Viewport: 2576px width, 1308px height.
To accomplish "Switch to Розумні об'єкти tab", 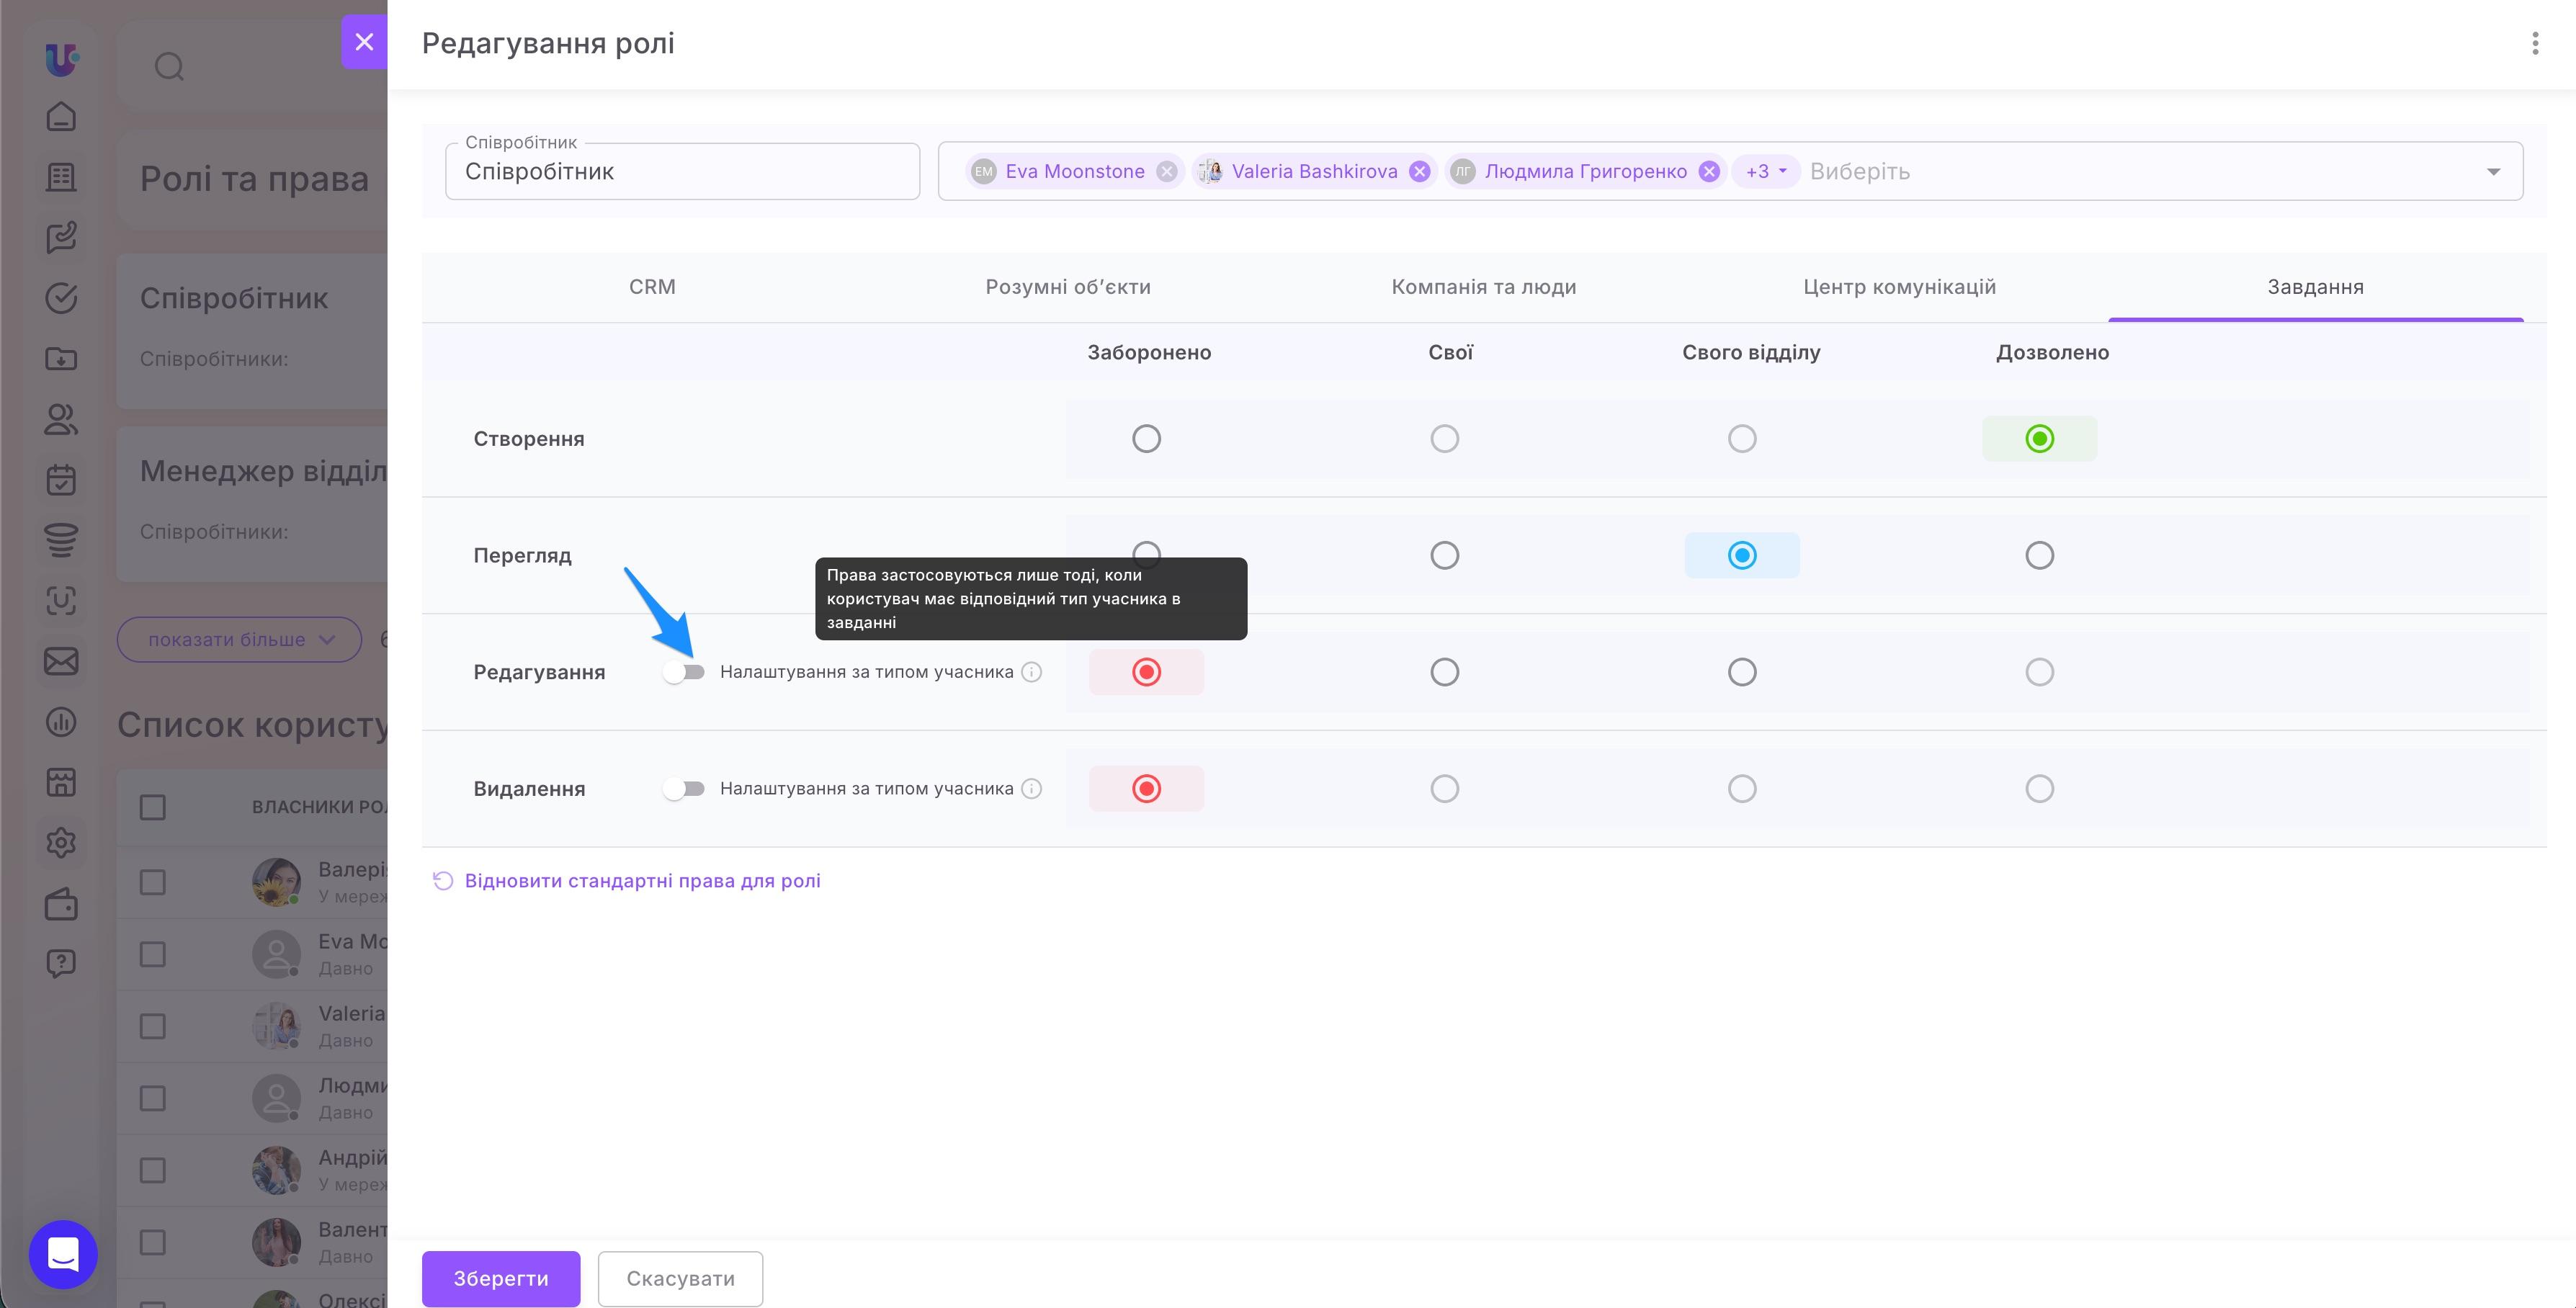I will point(1068,287).
